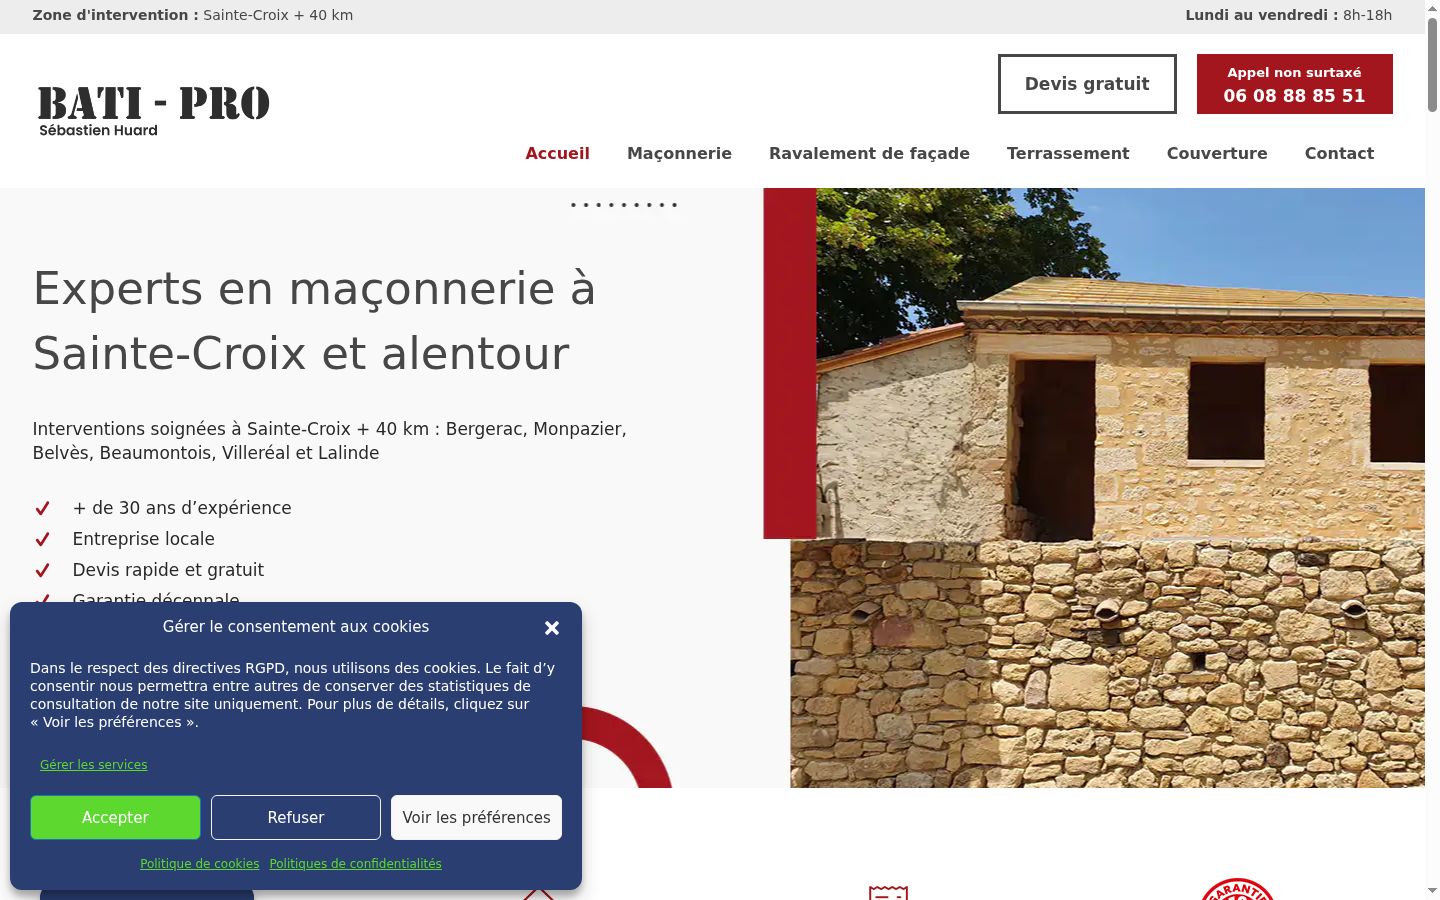The width and height of the screenshot is (1440, 900).
Task: Click the "+ de 30 ans d'expérience" text
Action: (x=182, y=508)
